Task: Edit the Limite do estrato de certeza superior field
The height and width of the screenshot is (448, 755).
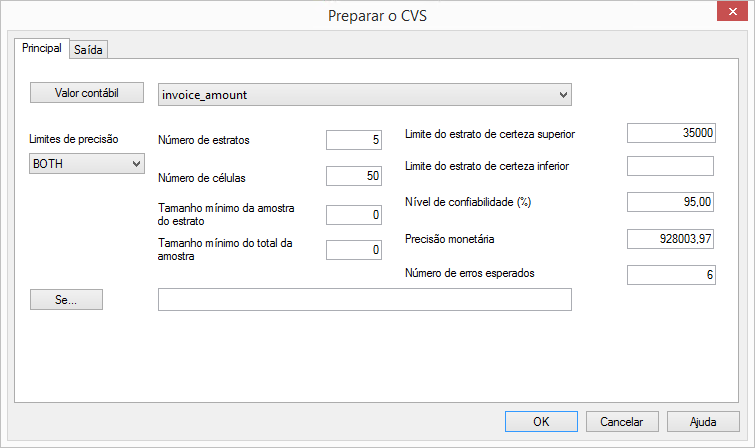Action: click(x=670, y=133)
